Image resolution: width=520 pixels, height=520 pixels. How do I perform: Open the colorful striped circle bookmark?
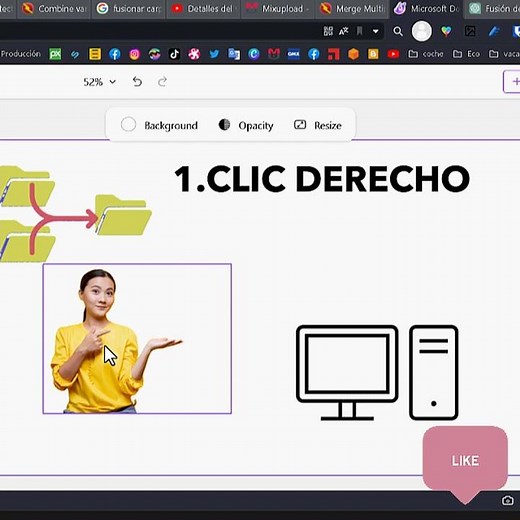(154, 54)
